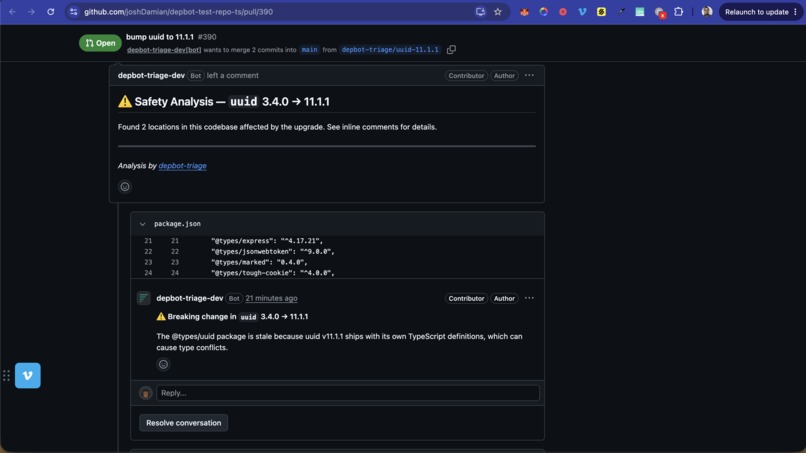
Task: Open the red circle extension icon
Action: click(563, 12)
